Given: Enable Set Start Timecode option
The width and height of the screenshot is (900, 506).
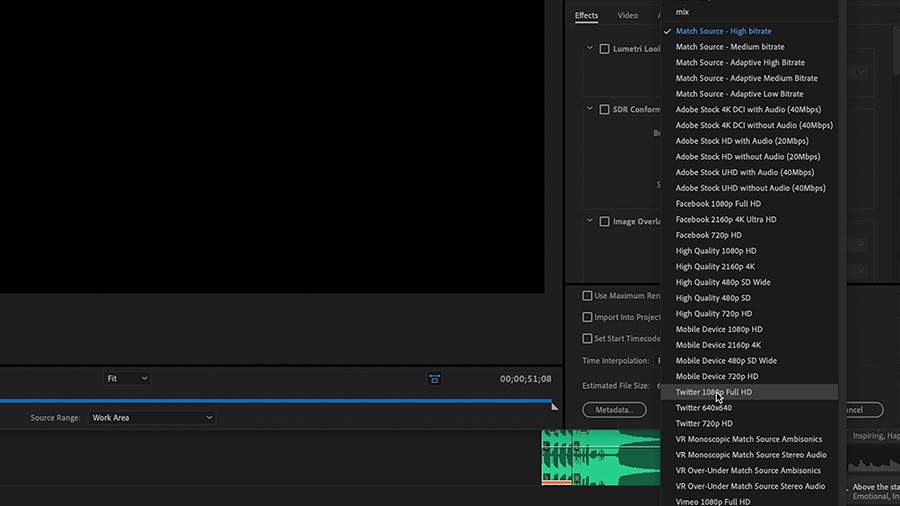Looking at the screenshot, I should click(x=587, y=338).
